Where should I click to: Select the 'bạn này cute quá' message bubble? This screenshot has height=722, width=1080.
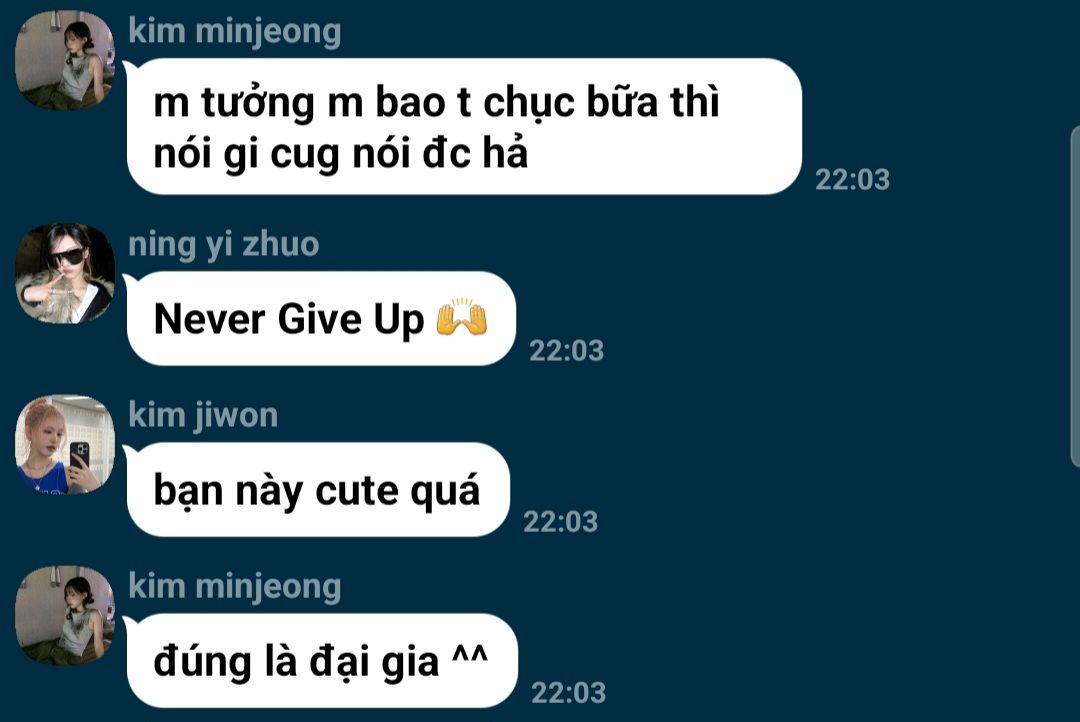[318, 490]
